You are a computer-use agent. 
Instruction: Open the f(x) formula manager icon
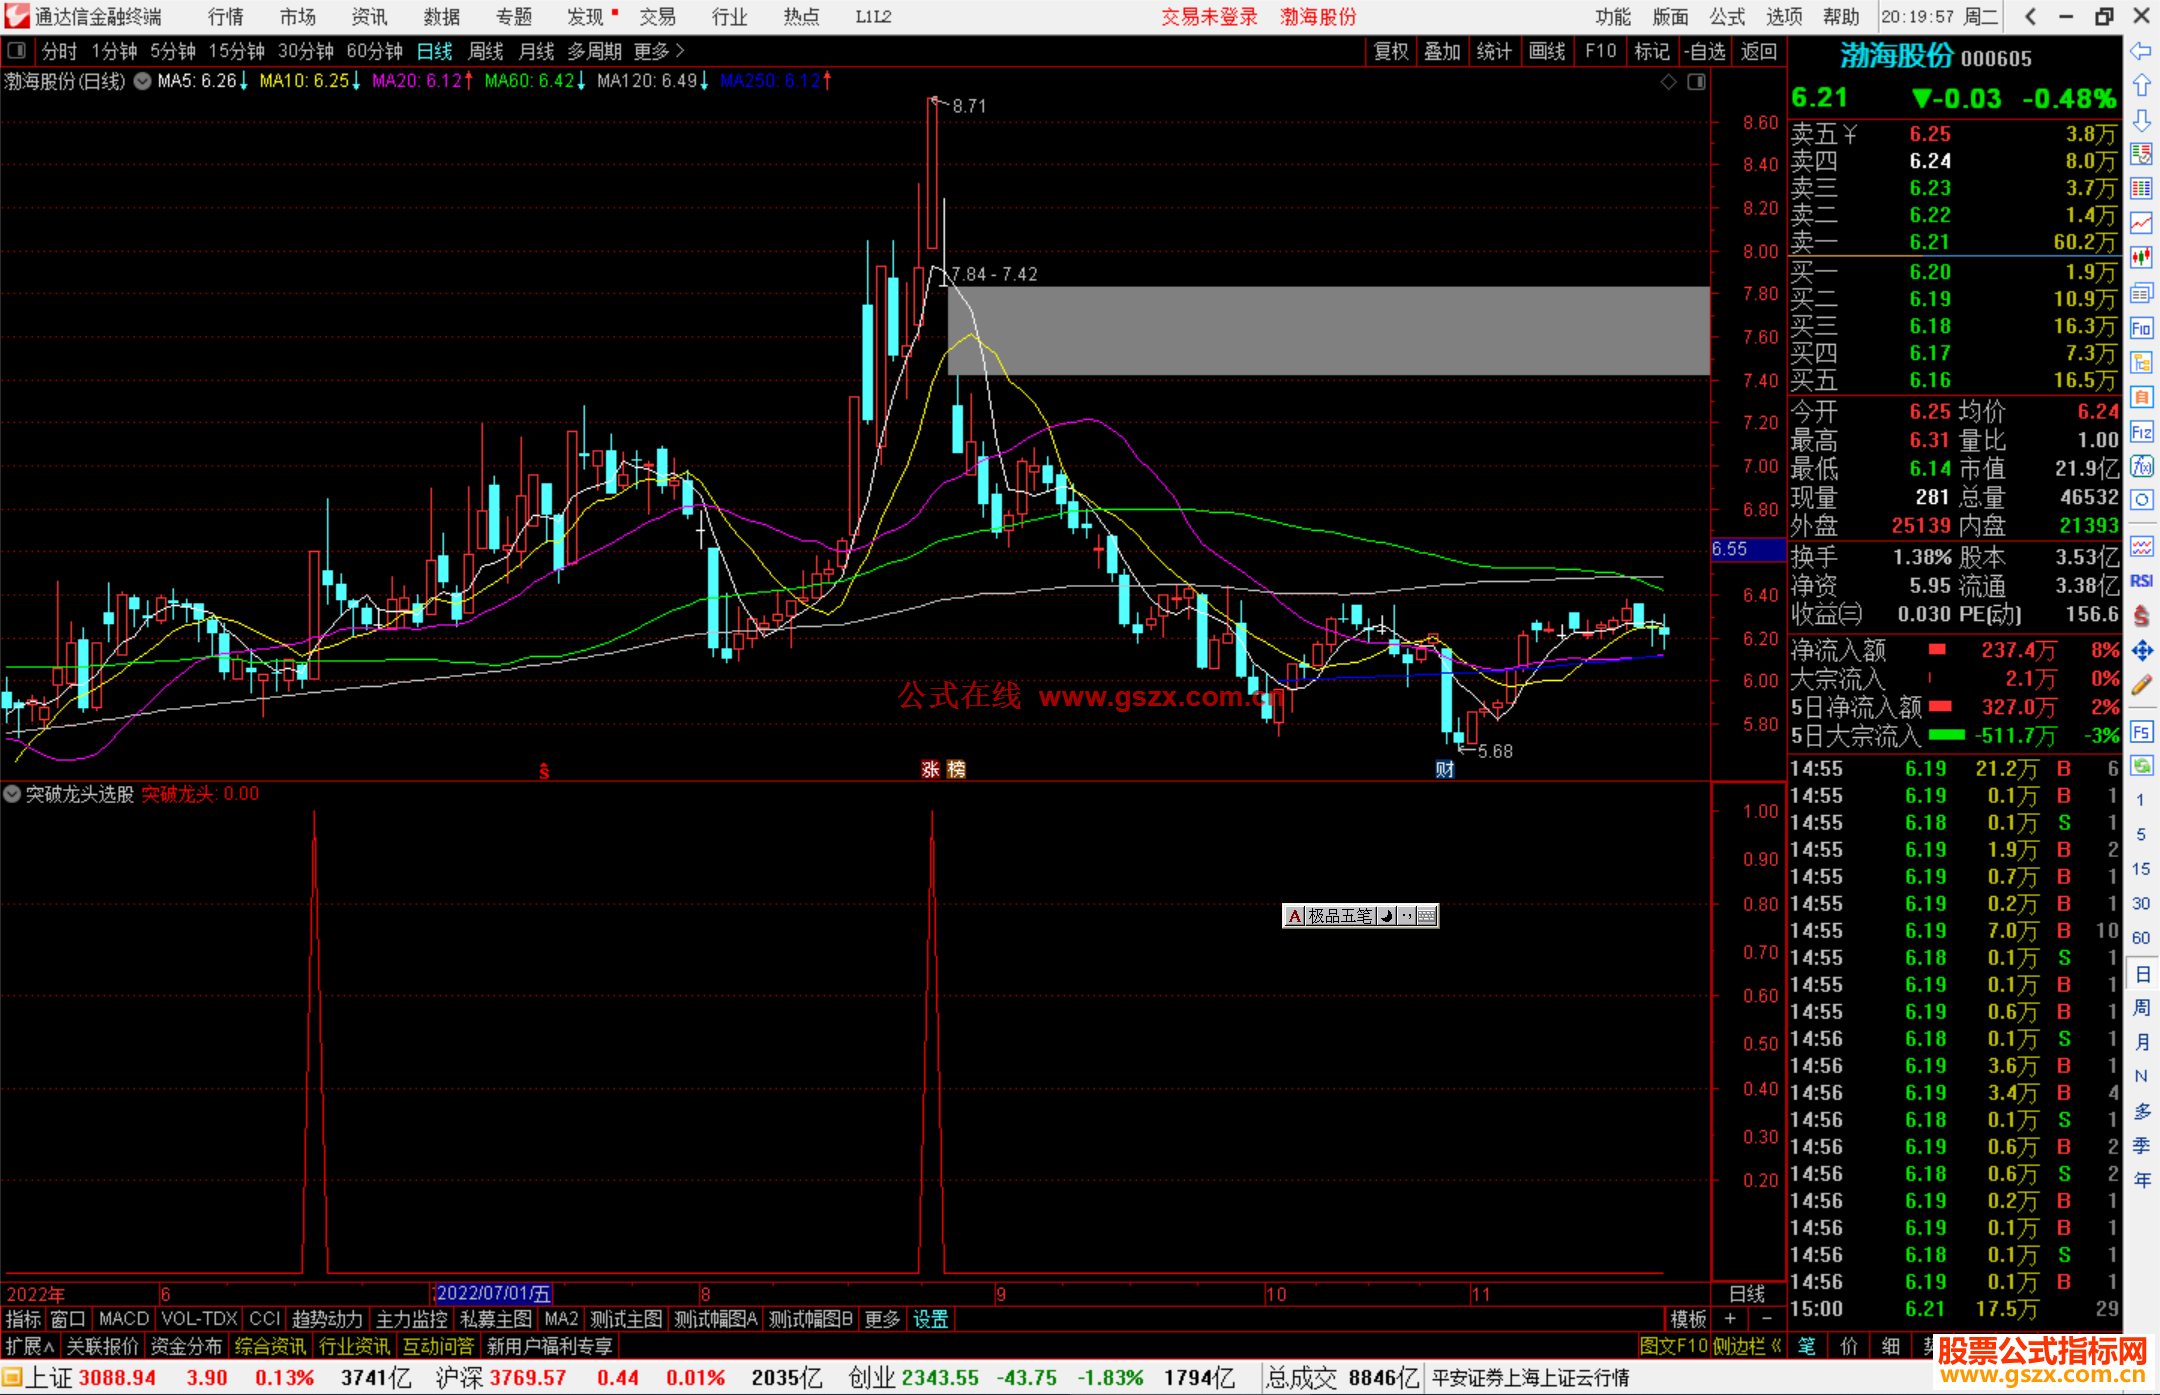click(2141, 466)
